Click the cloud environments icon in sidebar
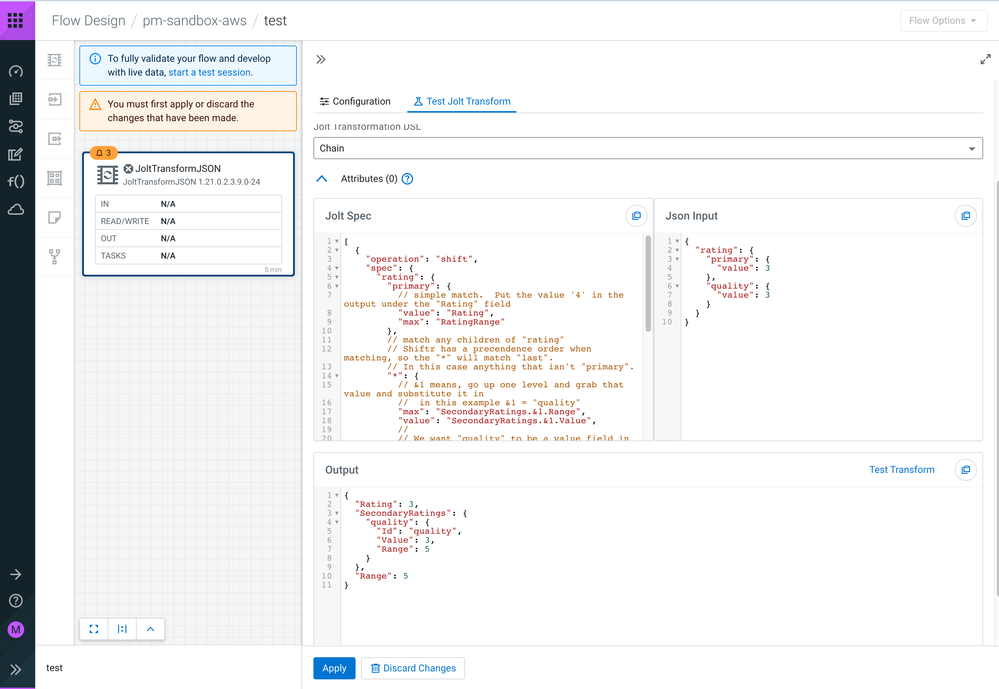 click(15, 209)
